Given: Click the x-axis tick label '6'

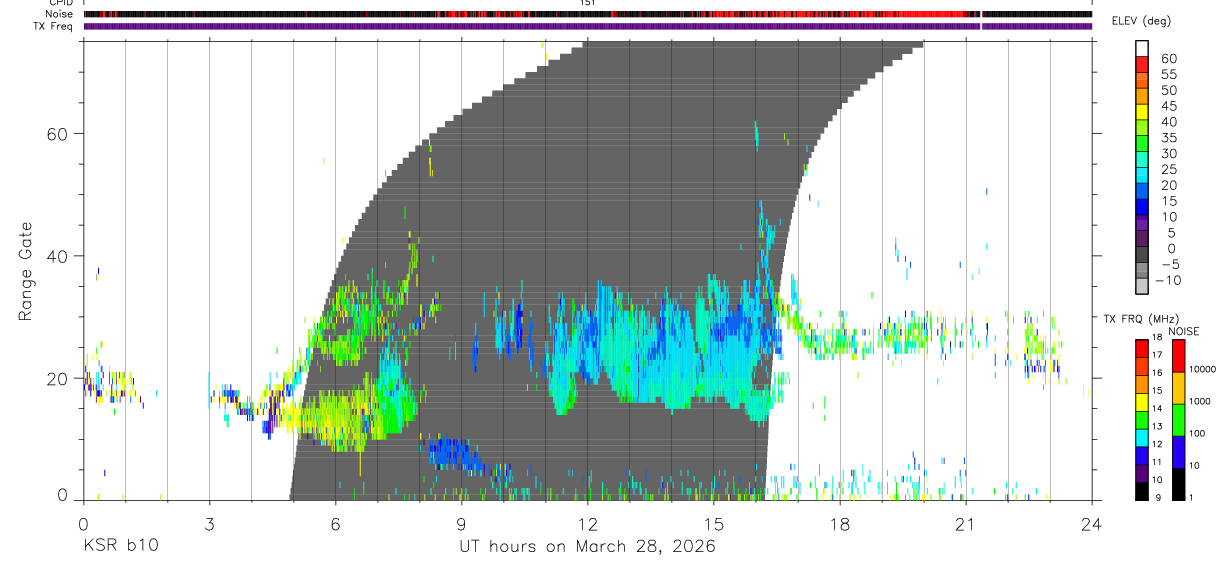Looking at the screenshot, I should [335, 524].
